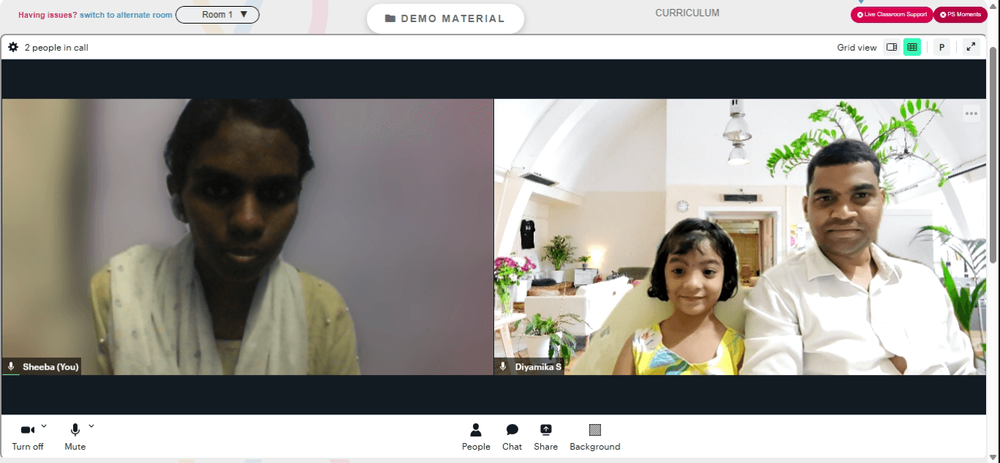Viewport: 1000px width, 463px height.
Task: Open the Room 1 dropdown
Action: click(217, 15)
